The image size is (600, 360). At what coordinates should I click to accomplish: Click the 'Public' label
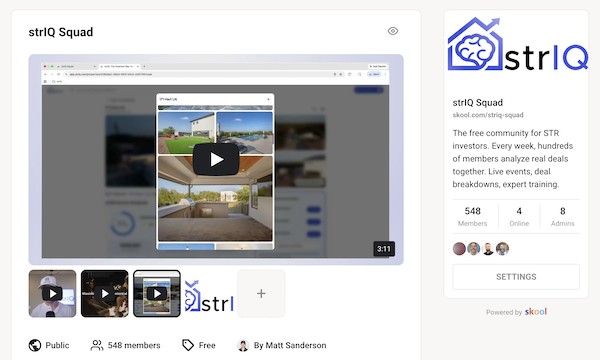[57, 345]
